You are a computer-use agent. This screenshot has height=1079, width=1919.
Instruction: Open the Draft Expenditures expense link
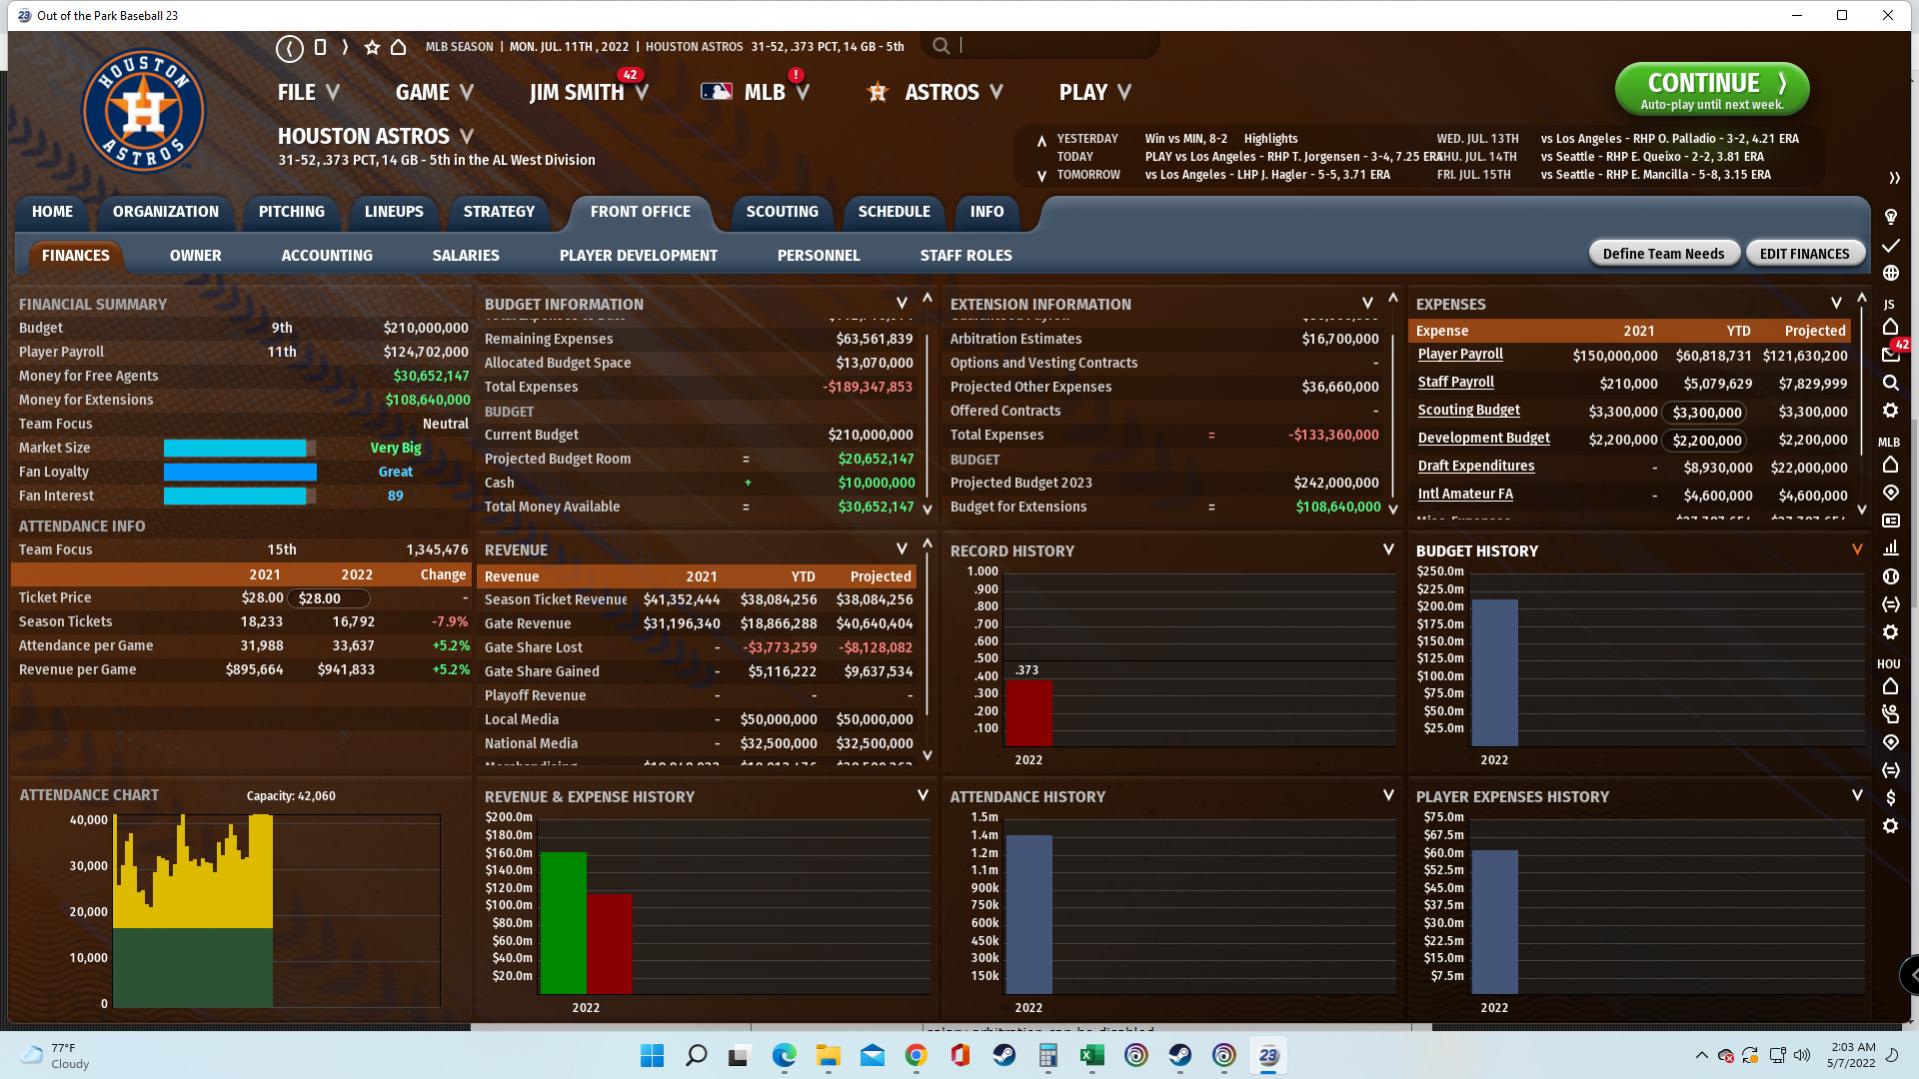(1476, 466)
